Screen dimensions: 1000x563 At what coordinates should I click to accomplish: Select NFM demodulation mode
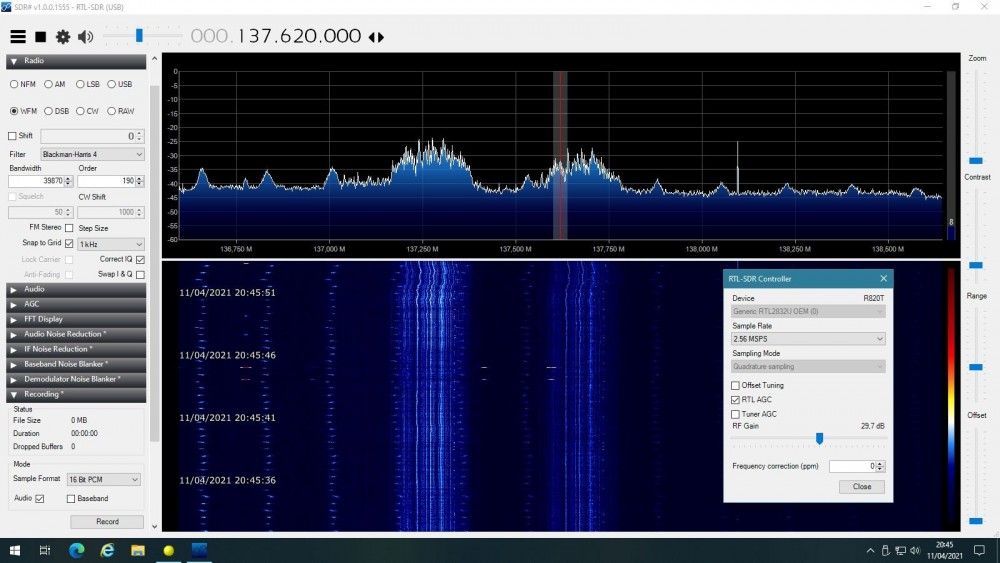point(23,84)
